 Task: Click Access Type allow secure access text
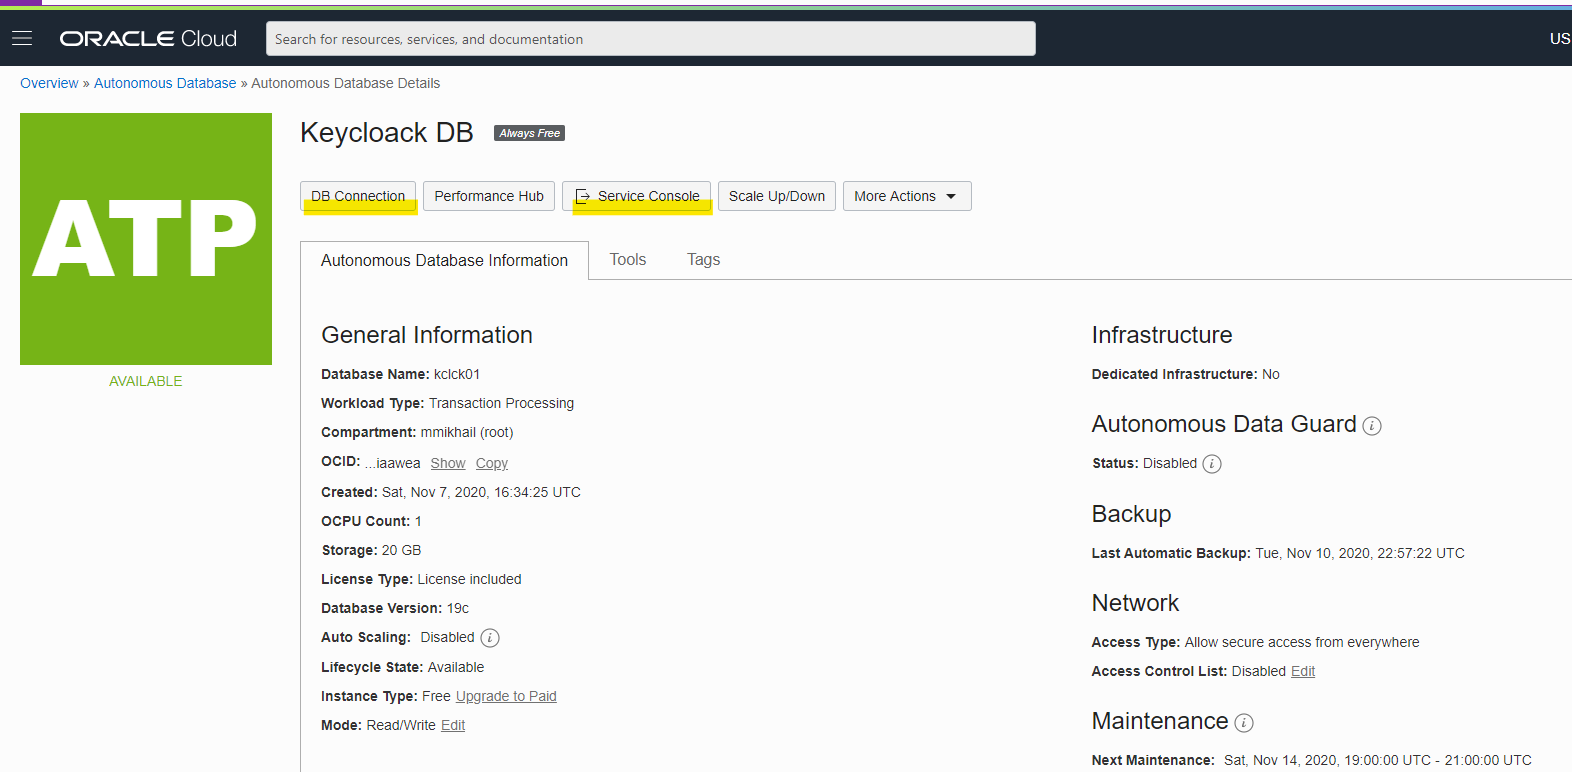(x=1302, y=642)
